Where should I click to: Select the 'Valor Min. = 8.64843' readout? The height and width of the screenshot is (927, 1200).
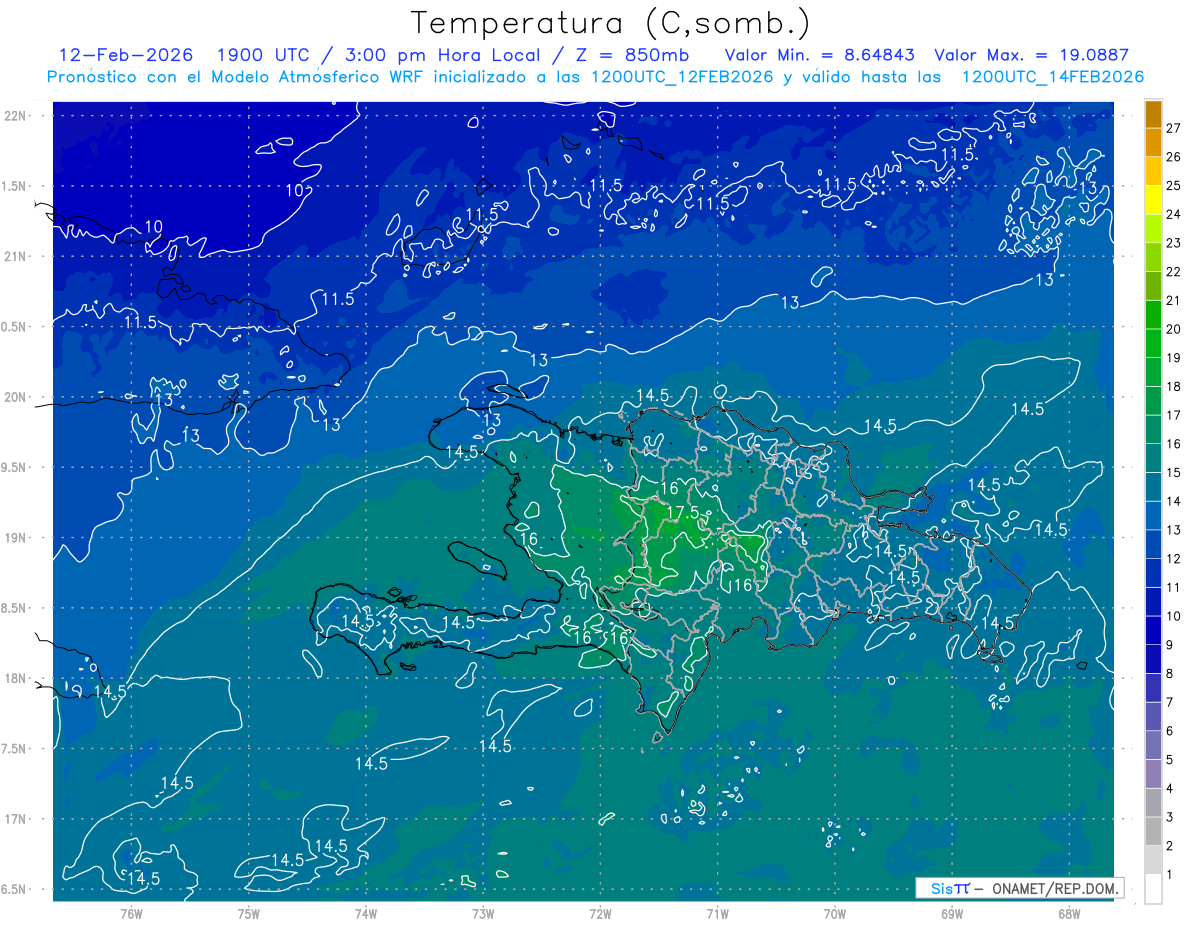(x=820, y=55)
